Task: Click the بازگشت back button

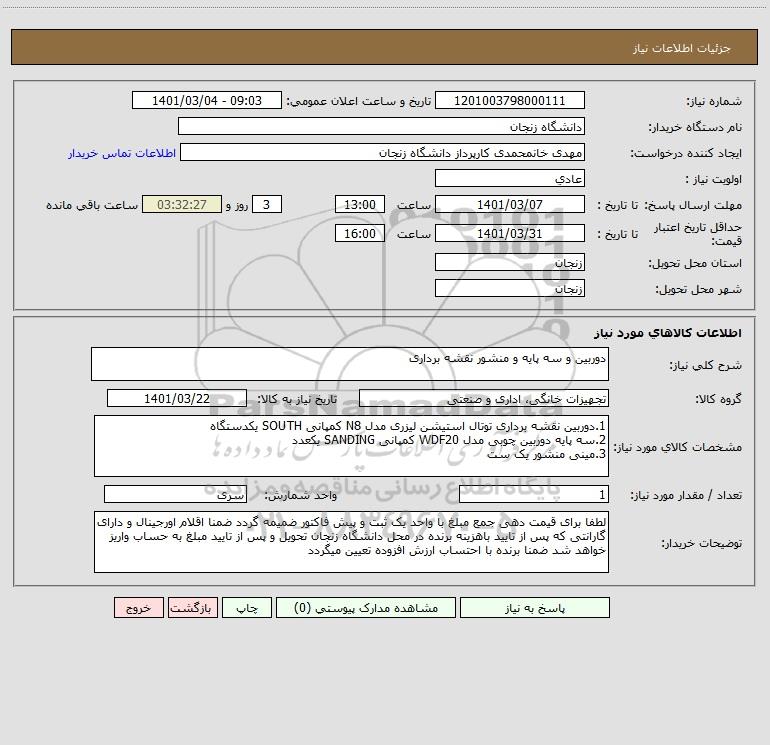Action: [192, 607]
